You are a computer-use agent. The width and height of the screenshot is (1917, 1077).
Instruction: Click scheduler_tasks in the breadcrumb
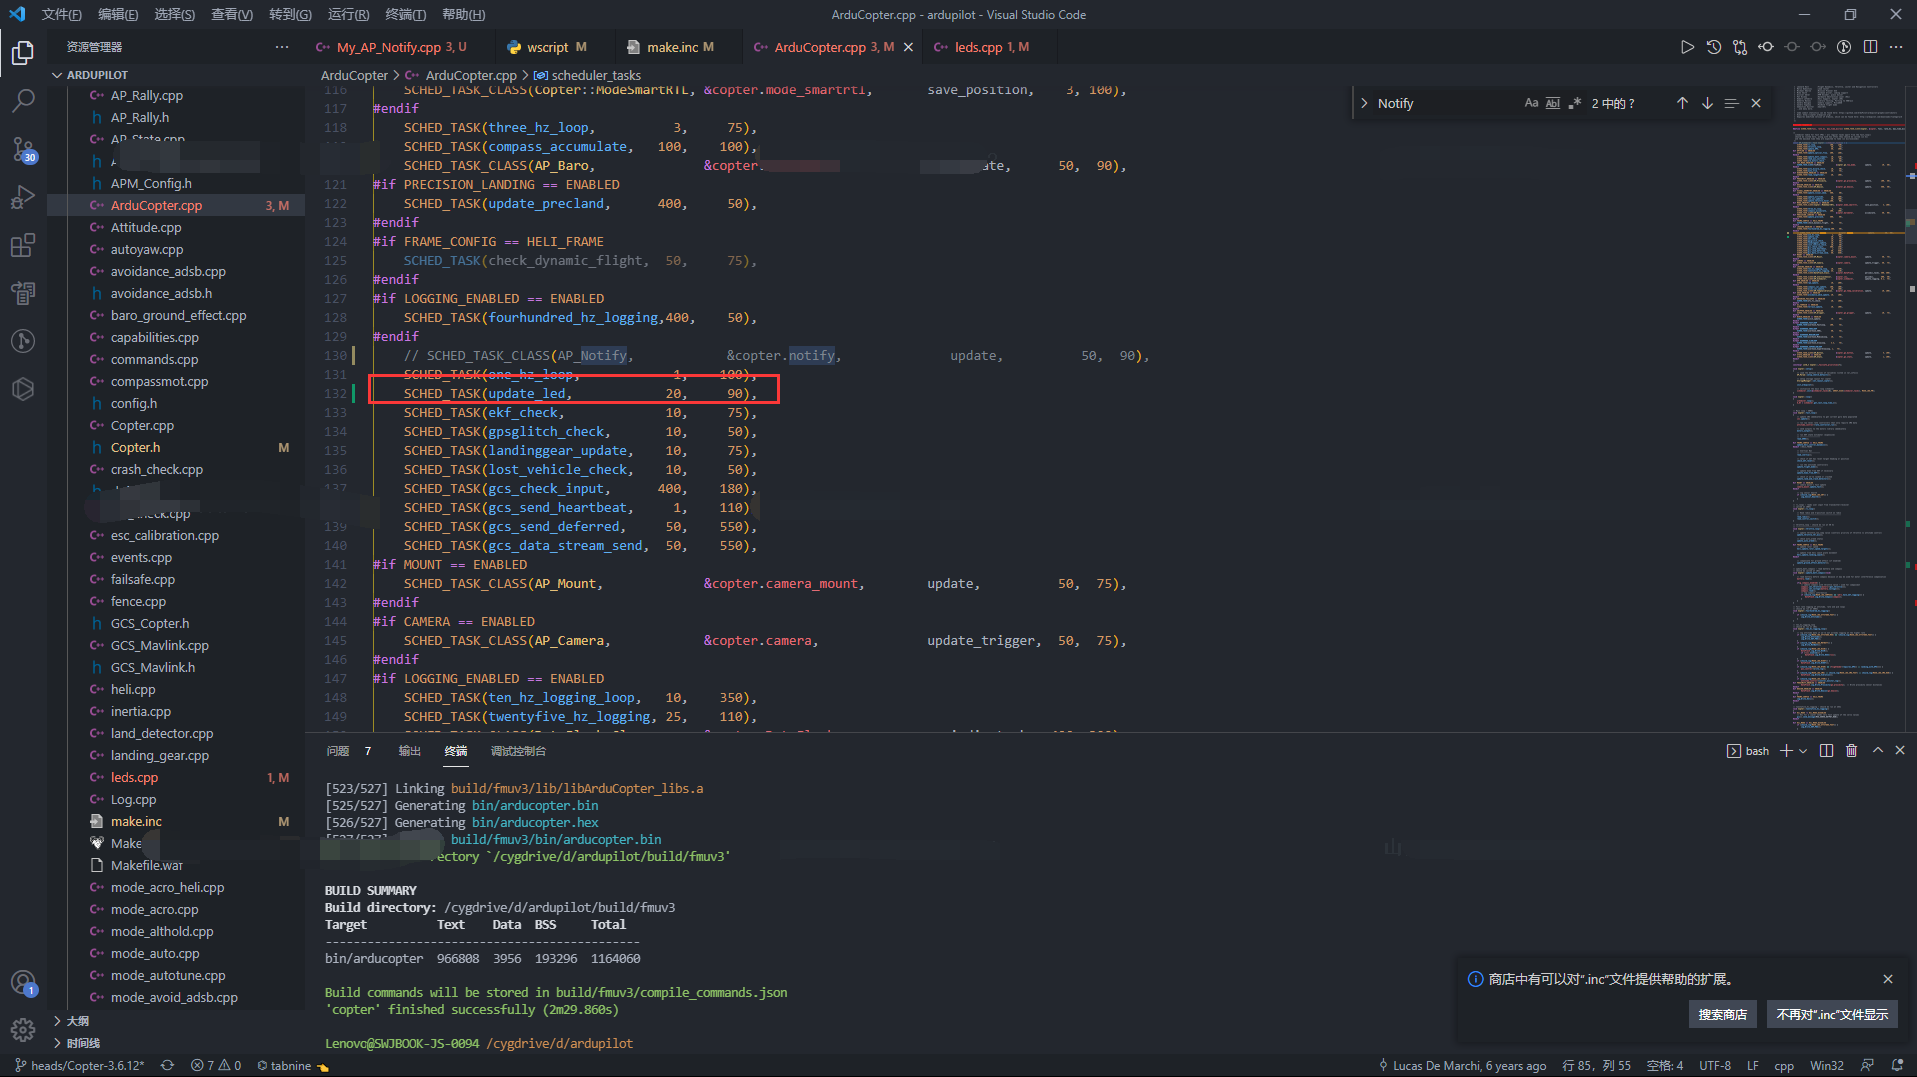coord(596,75)
